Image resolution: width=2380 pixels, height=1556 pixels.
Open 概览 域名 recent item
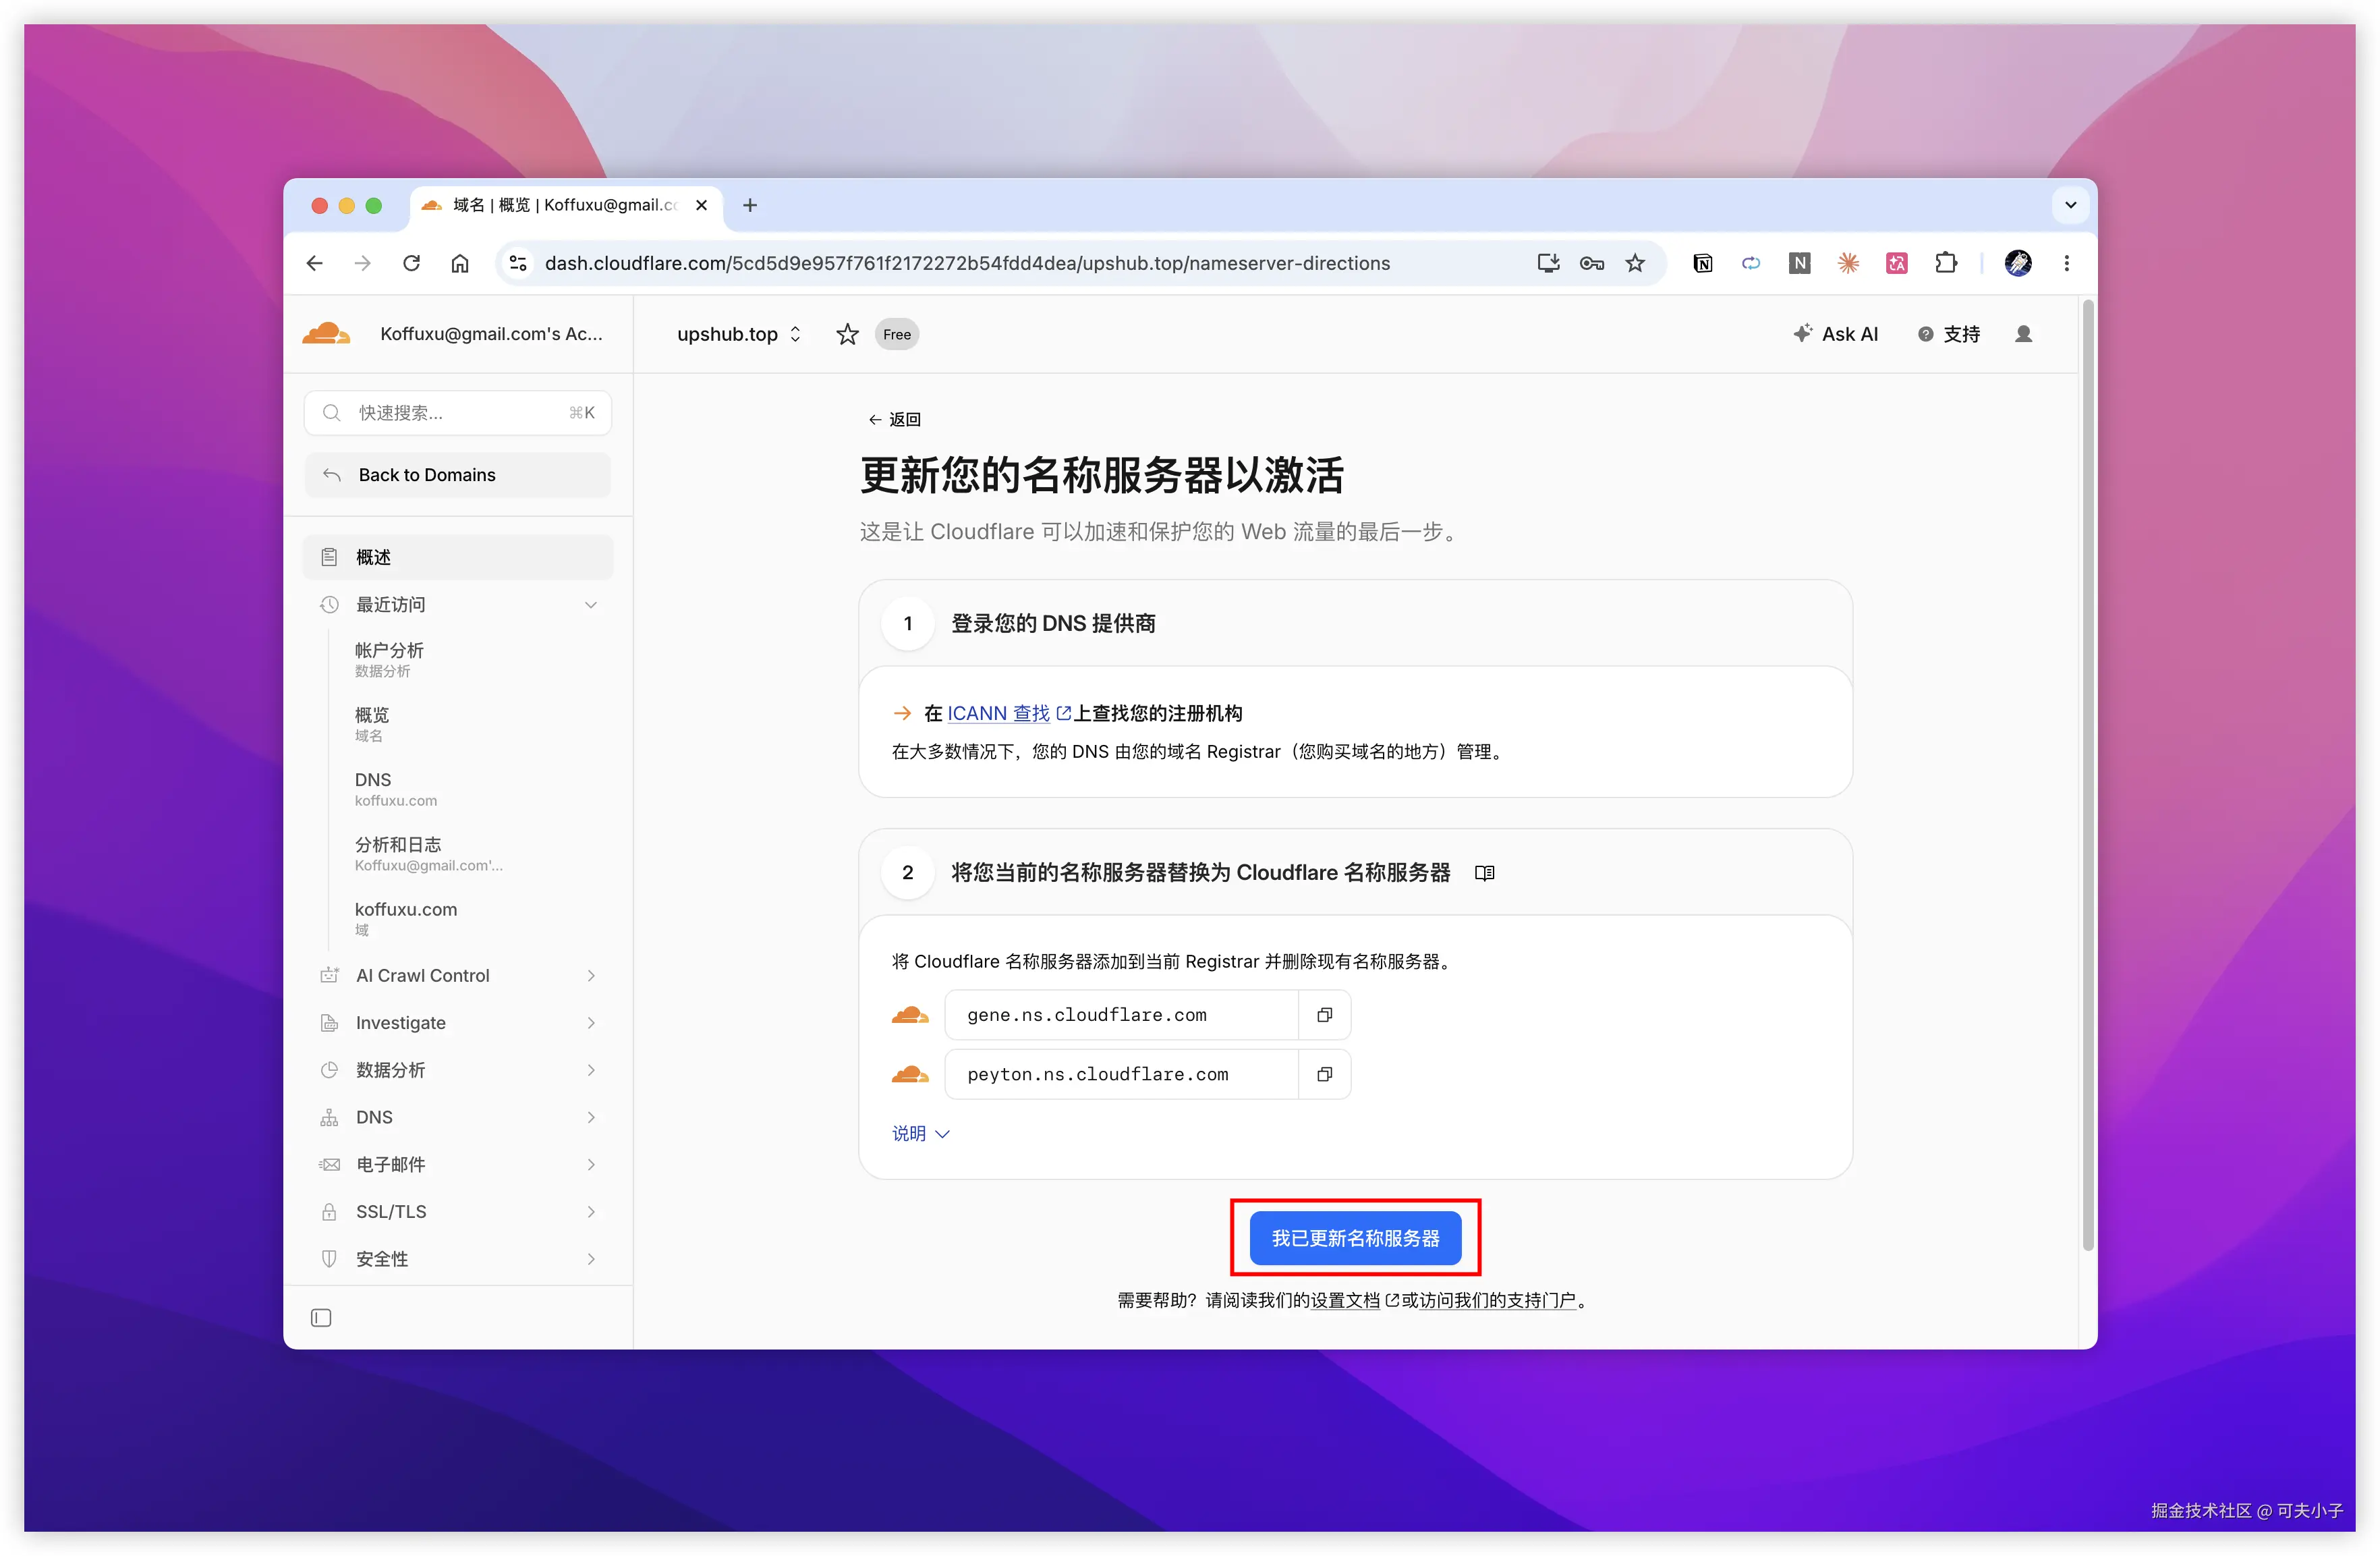[x=373, y=724]
